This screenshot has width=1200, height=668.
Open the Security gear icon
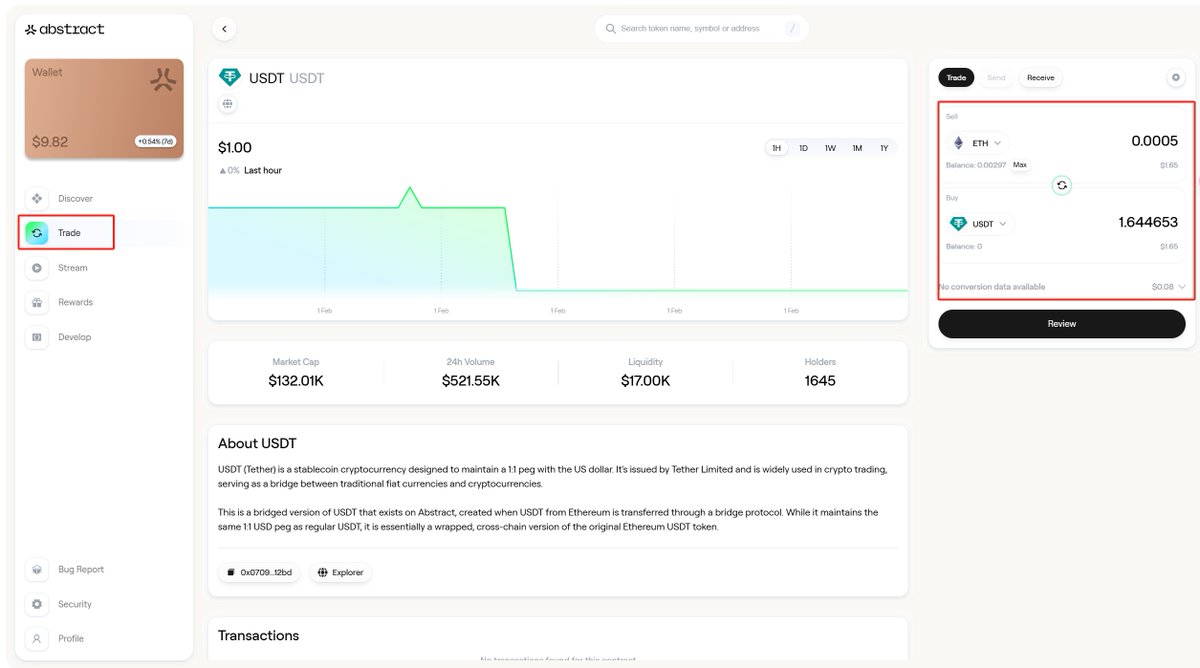(37, 604)
